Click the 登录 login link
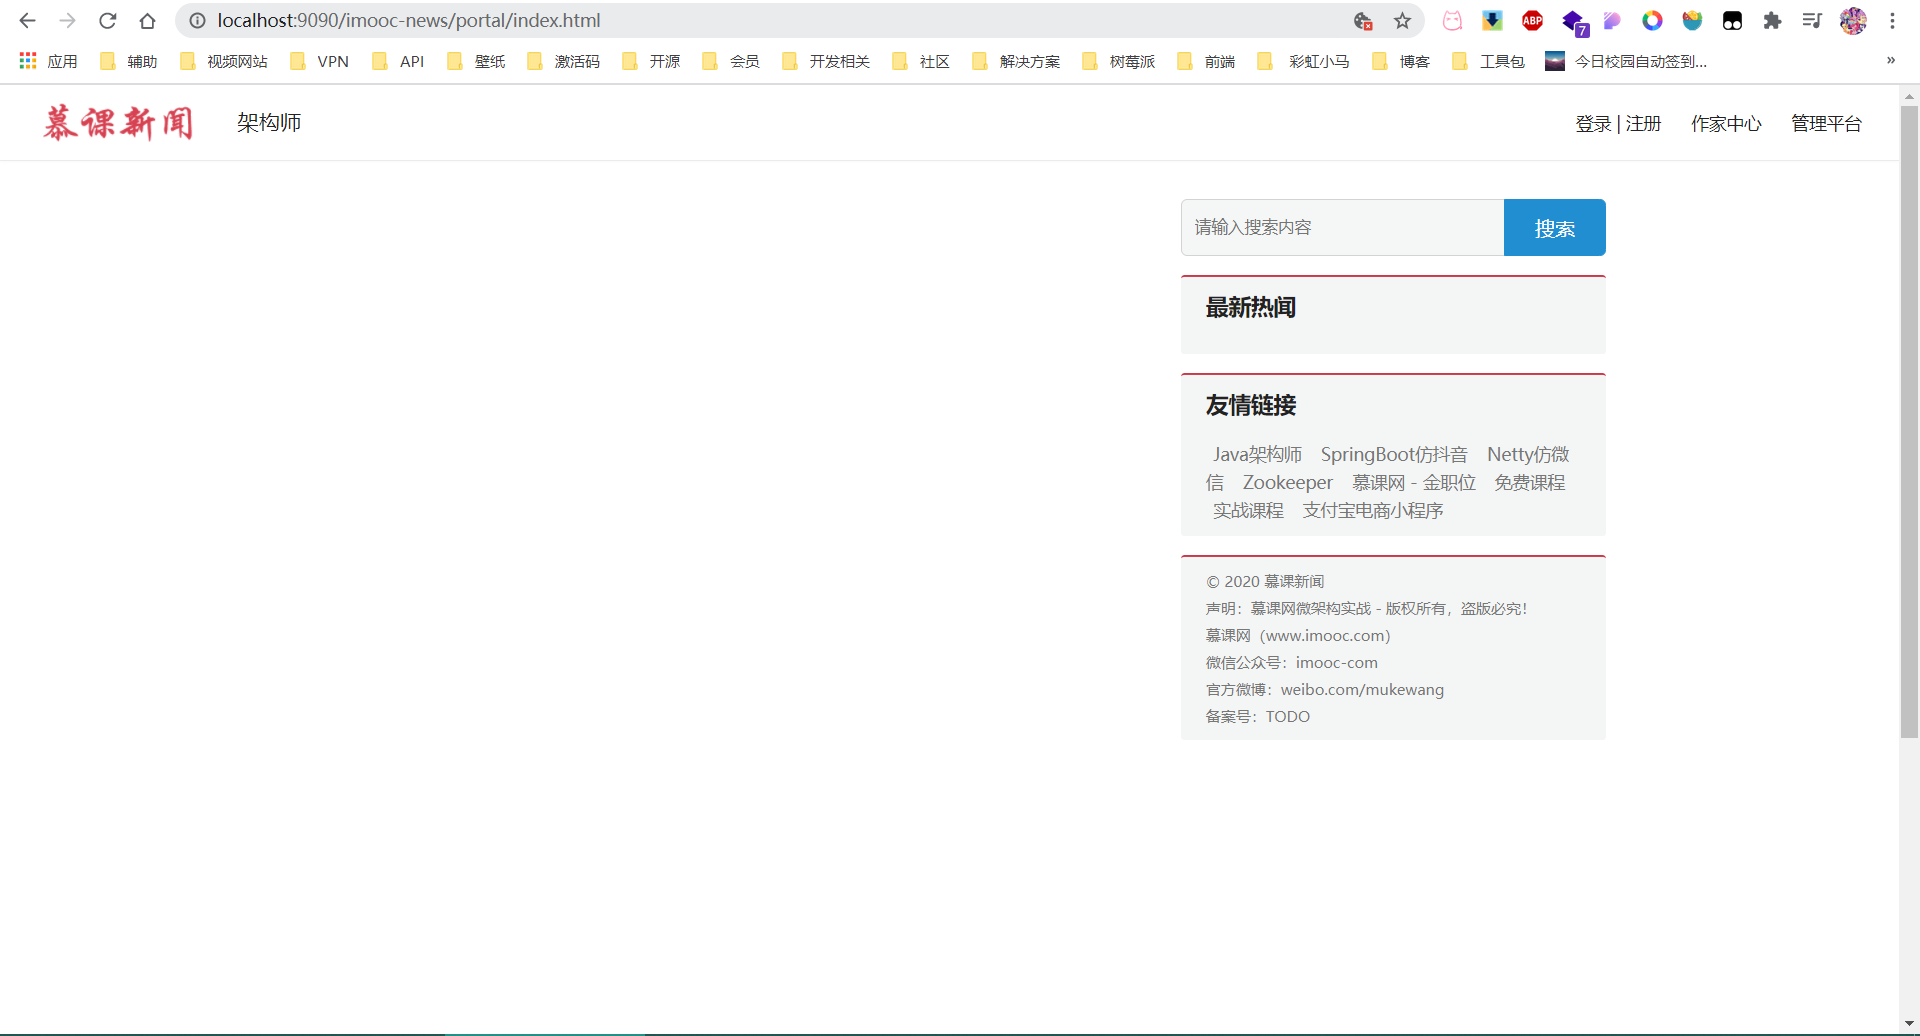 [1593, 124]
